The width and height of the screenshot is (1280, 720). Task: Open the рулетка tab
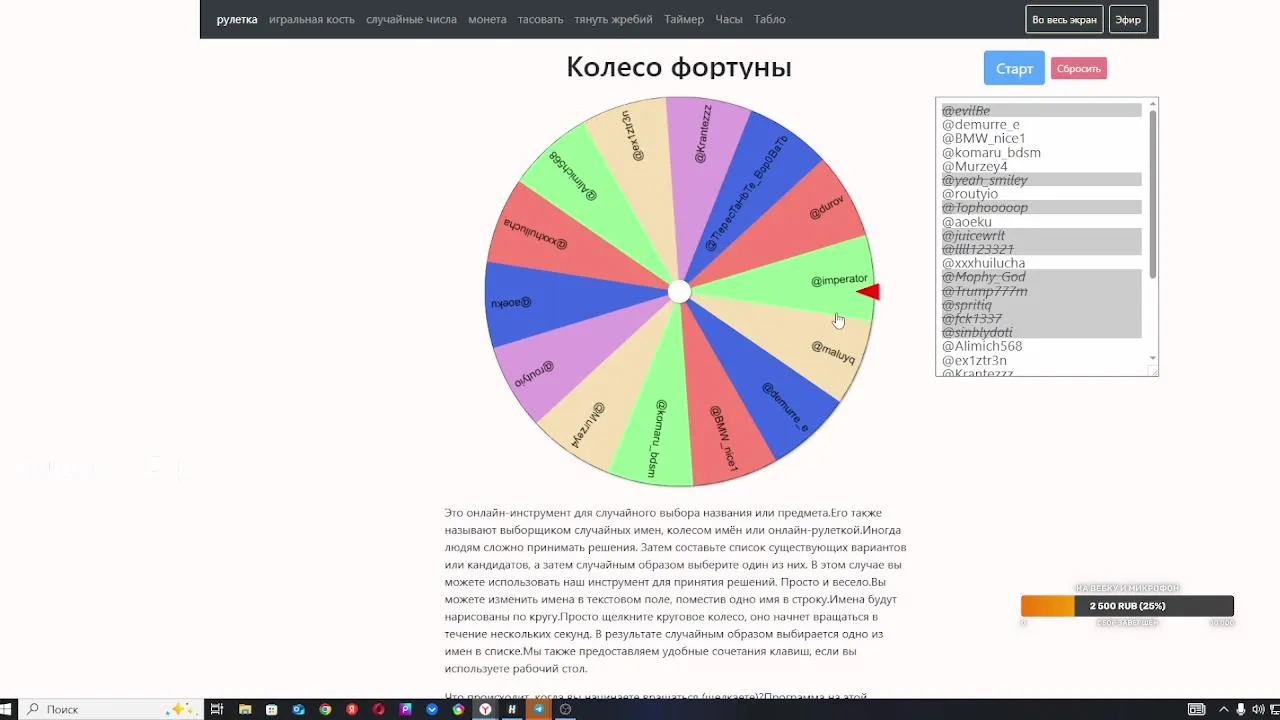coord(237,19)
